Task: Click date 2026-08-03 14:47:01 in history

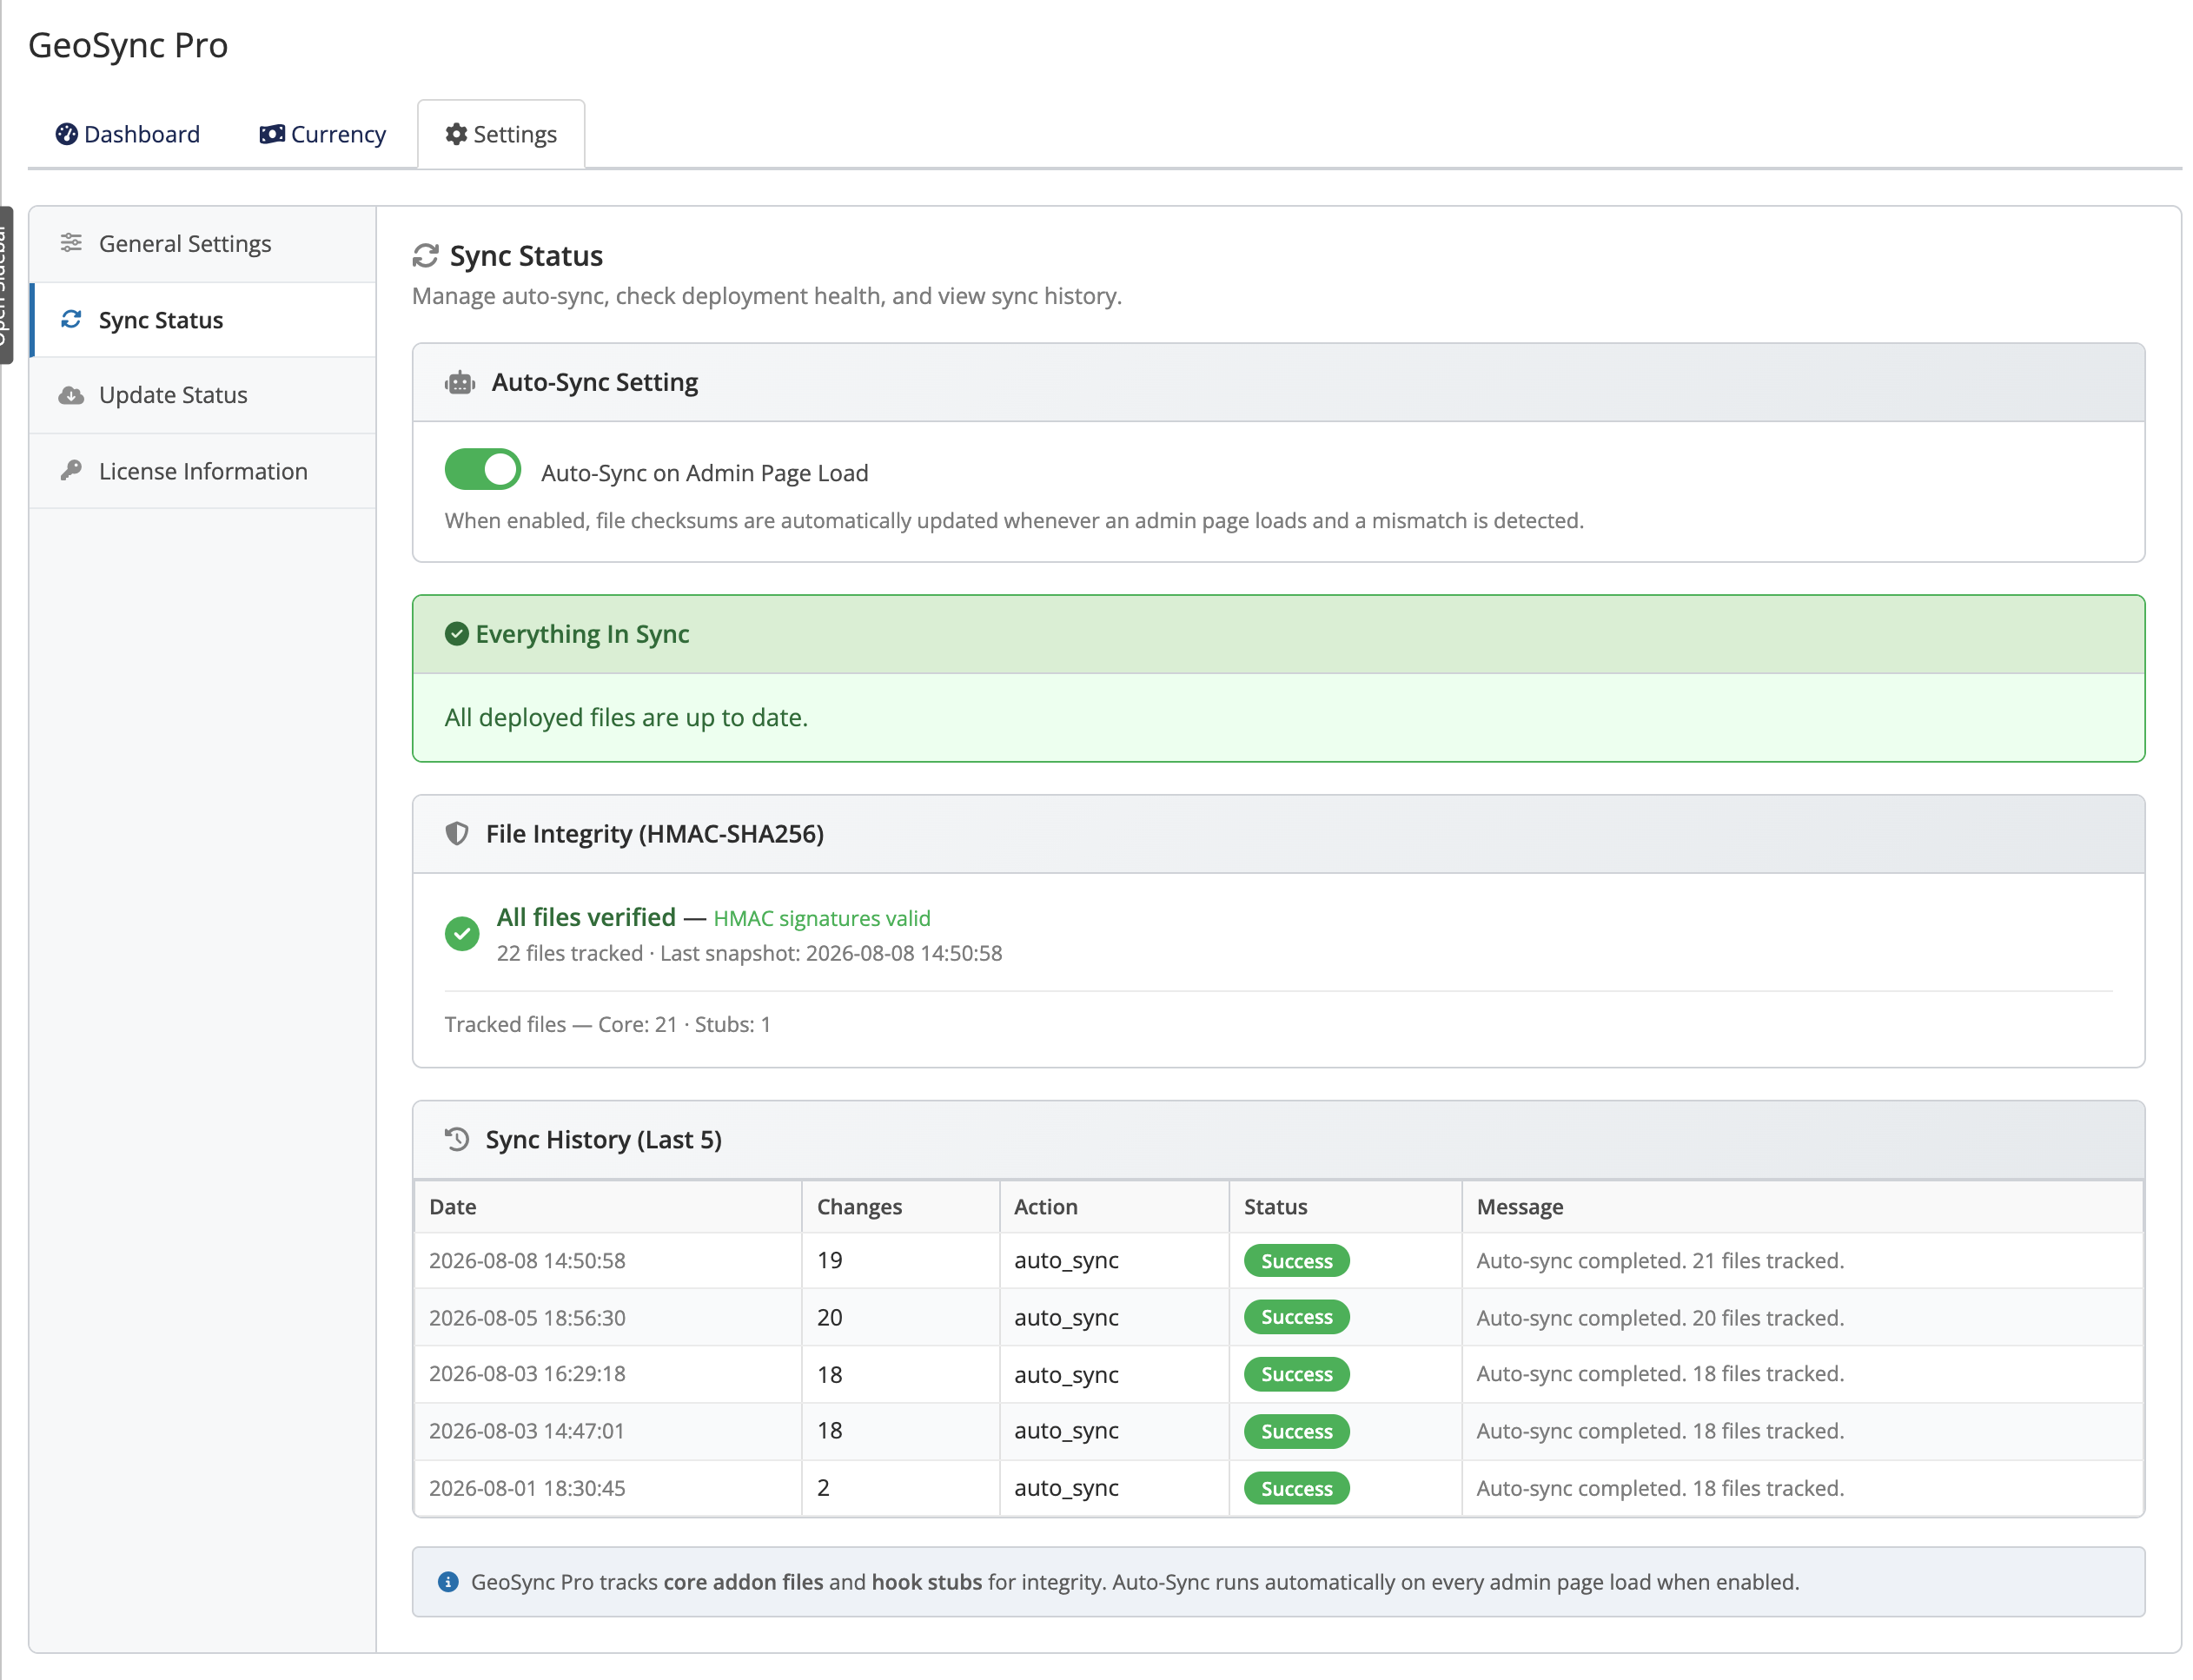Action: pos(527,1431)
